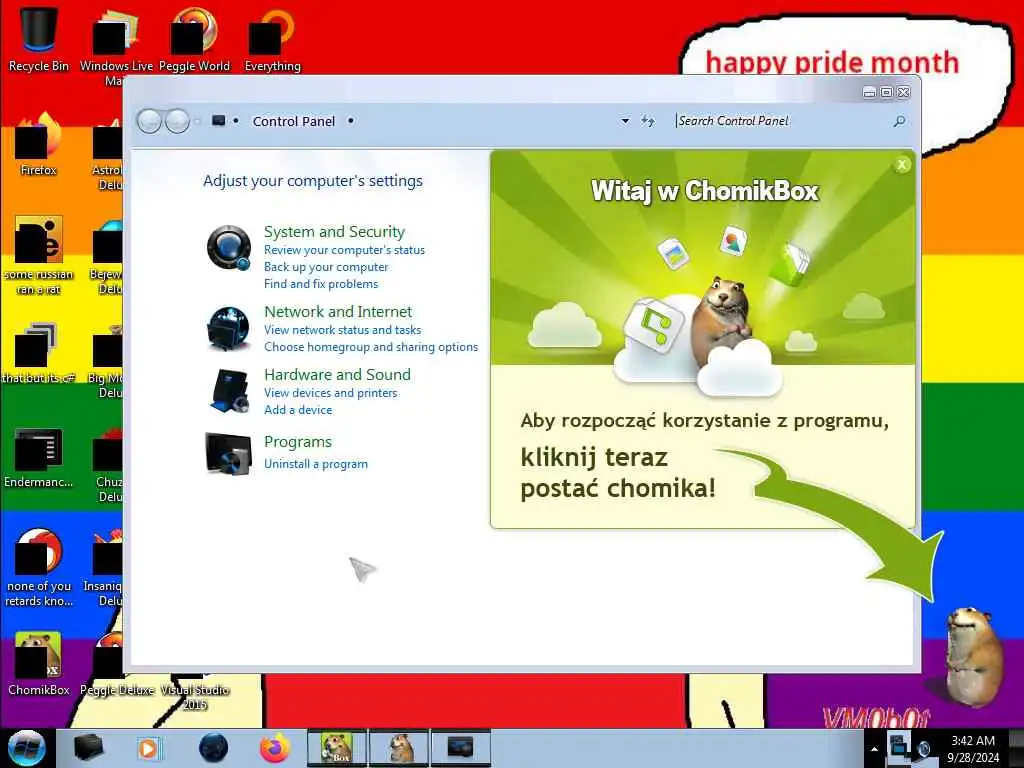Image resolution: width=1024 pixels, height=768 pixels.
Task: Open Firefox desktop shortcut
Action: point(39,145)
